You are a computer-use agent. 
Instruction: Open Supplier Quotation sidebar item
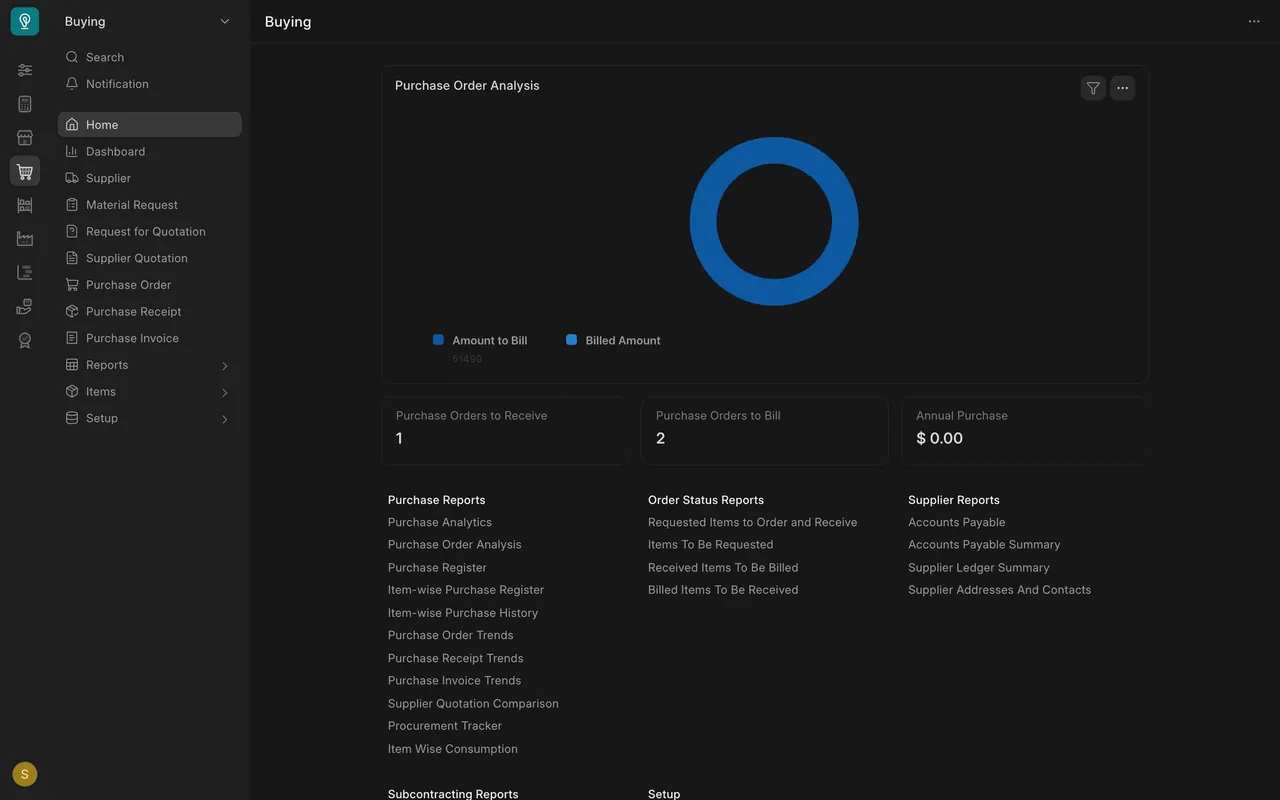tap(150, 258)
